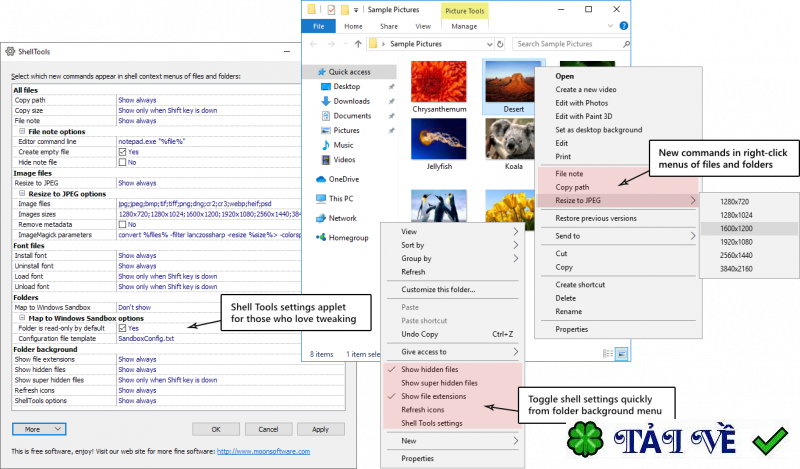
Task: Toggle the Create empty file checkbox
Action: [x=123, y=151]
